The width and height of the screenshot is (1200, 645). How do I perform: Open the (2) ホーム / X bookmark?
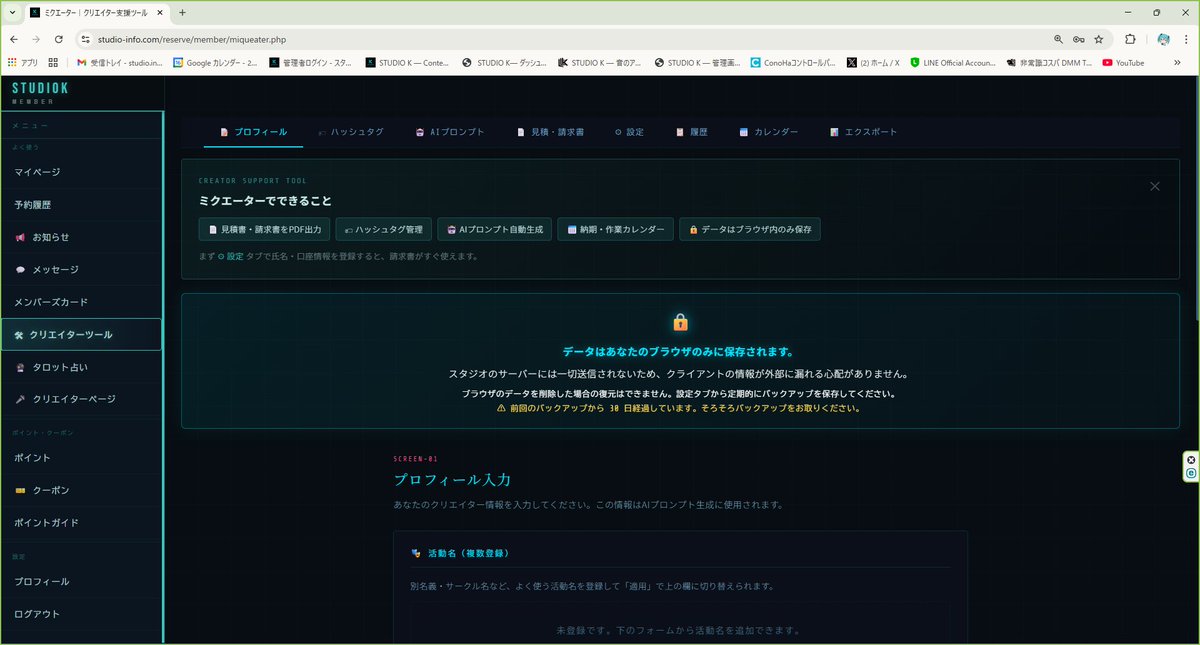pos(873,62)
